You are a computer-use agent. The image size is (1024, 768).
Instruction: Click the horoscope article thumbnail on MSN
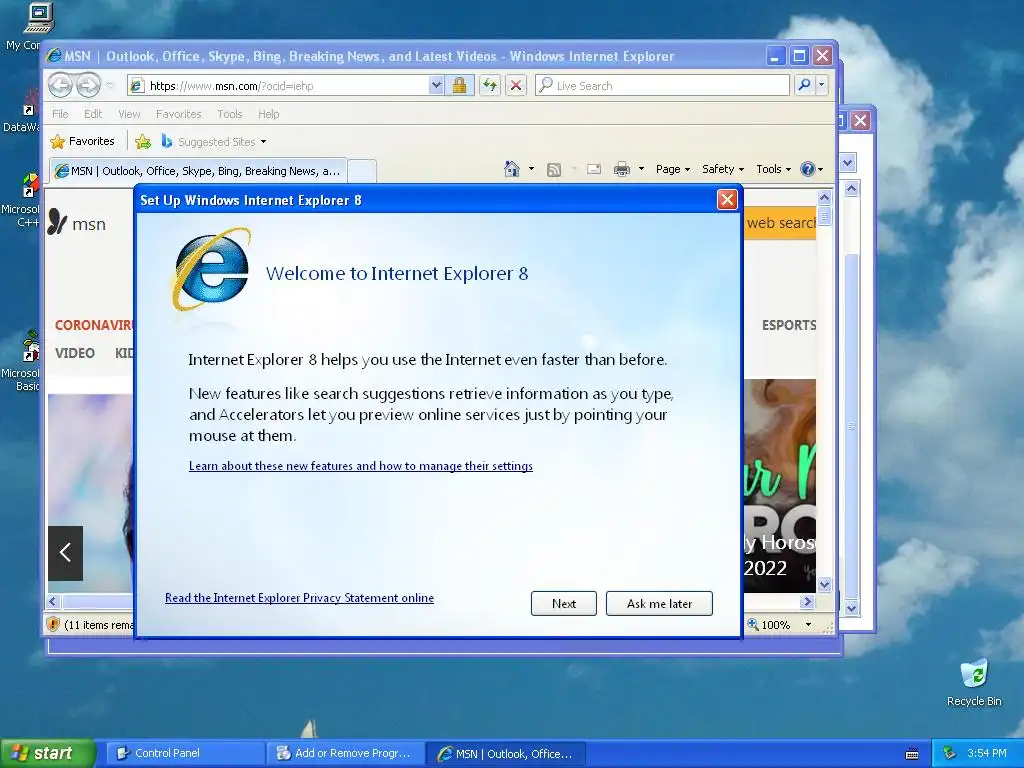point(780,486)
